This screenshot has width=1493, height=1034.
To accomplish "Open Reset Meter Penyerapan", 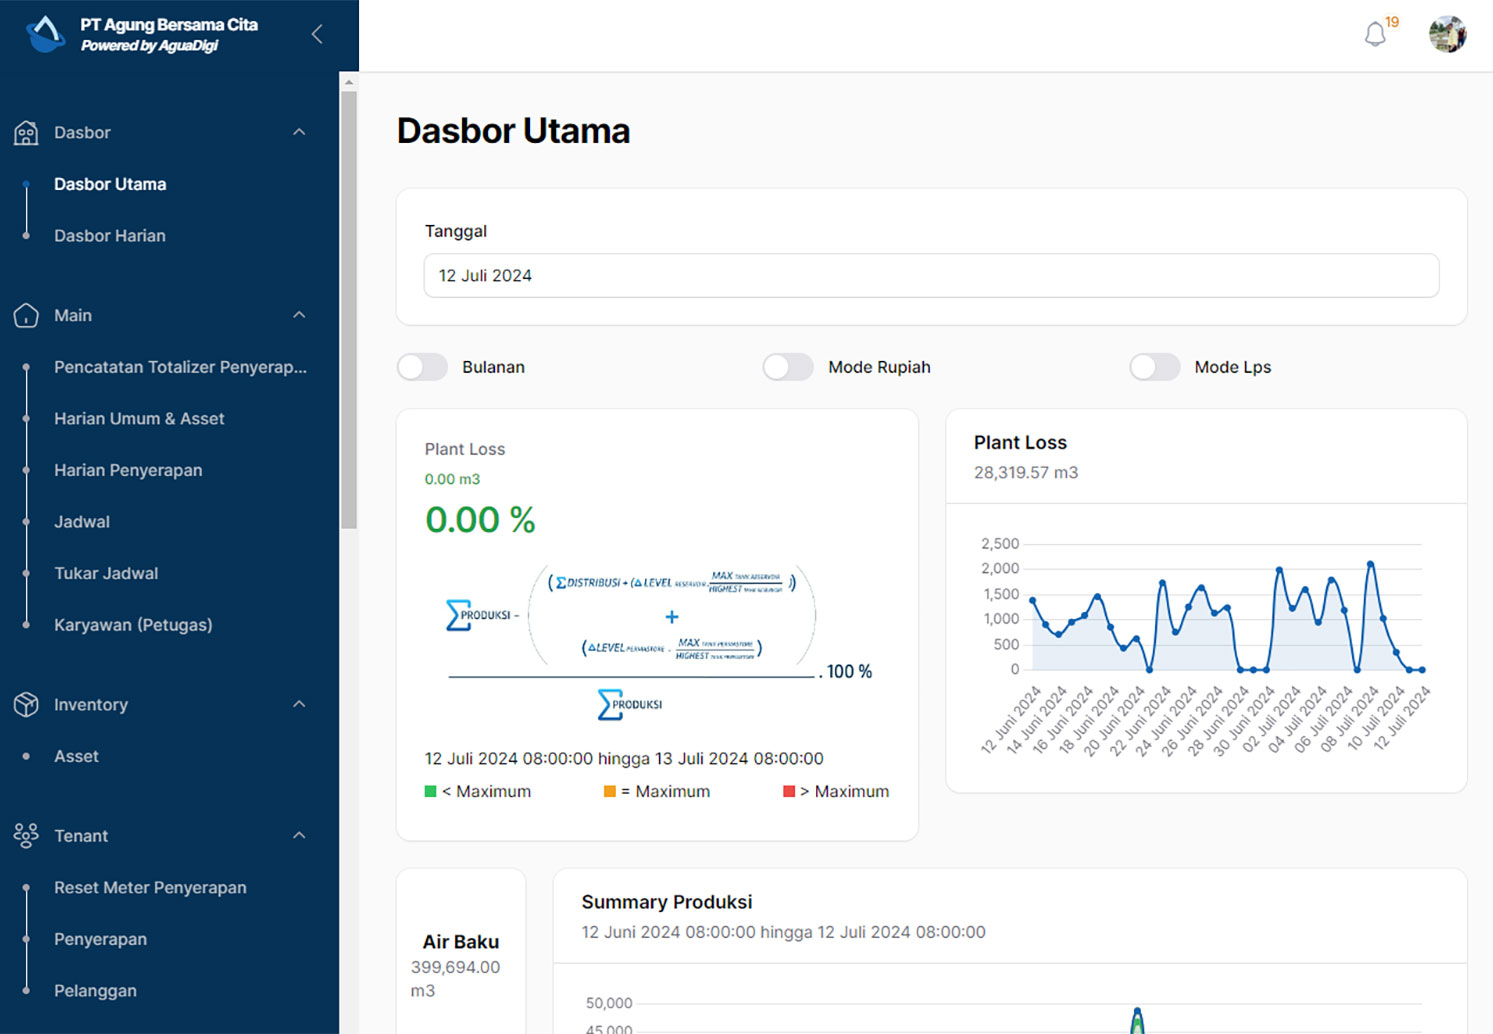I will click(x=150, y=888).
